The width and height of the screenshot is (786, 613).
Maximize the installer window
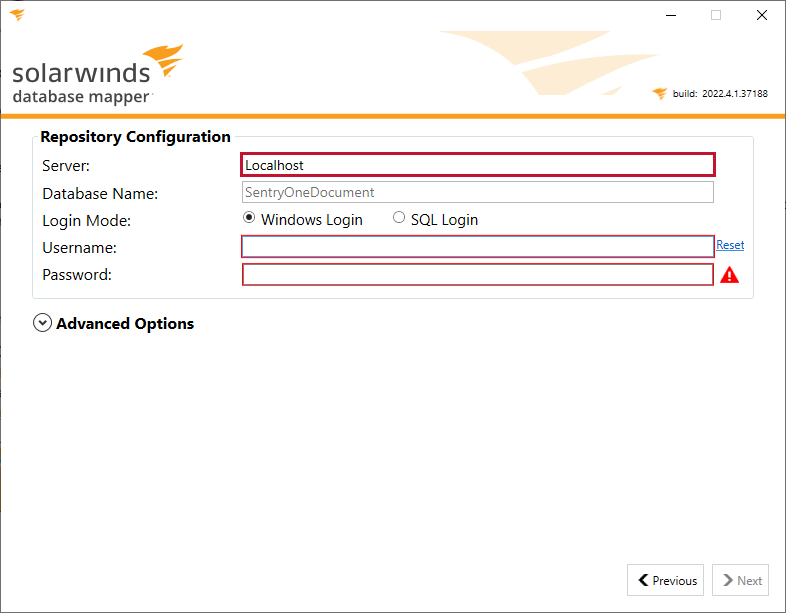(716, 16)
